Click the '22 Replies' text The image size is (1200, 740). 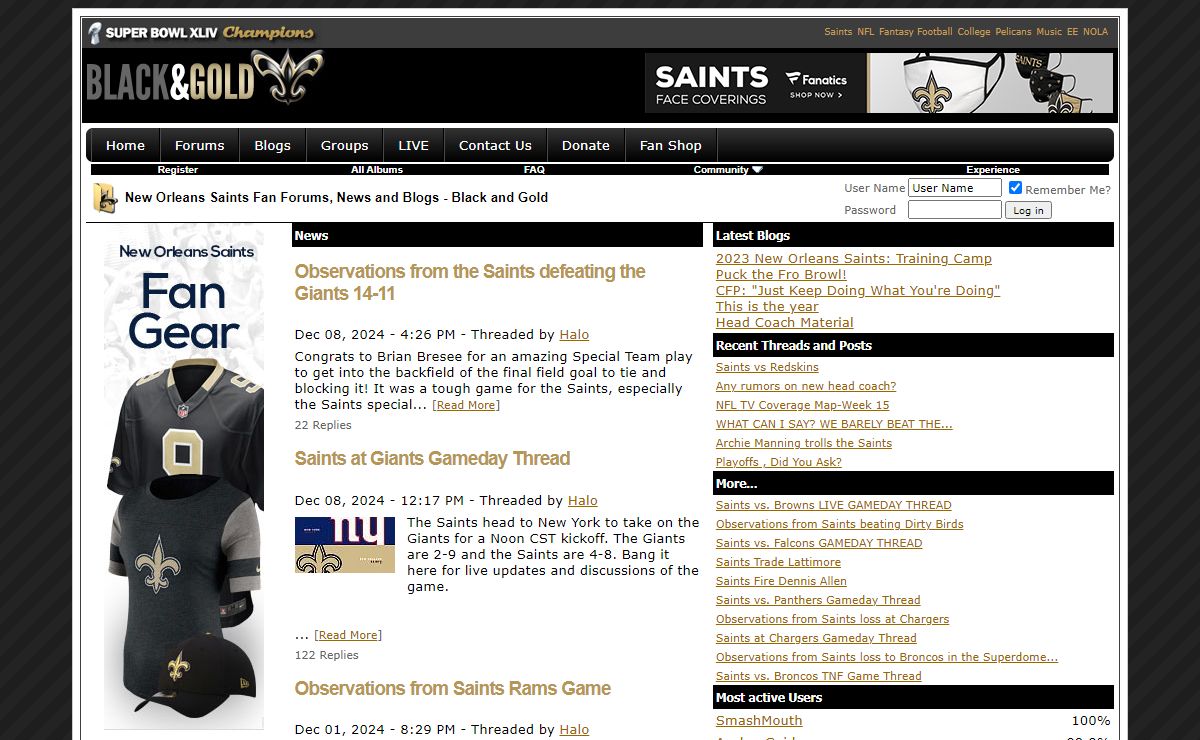(x=323, y=425)
